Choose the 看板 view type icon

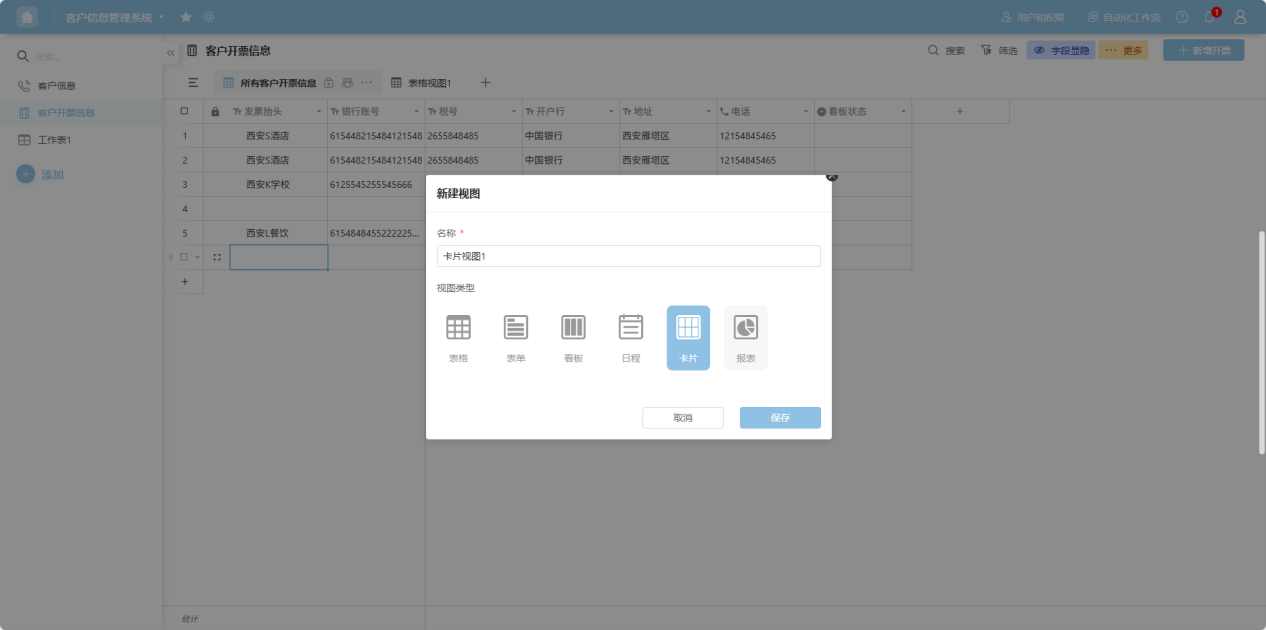[x=573, y=337]
